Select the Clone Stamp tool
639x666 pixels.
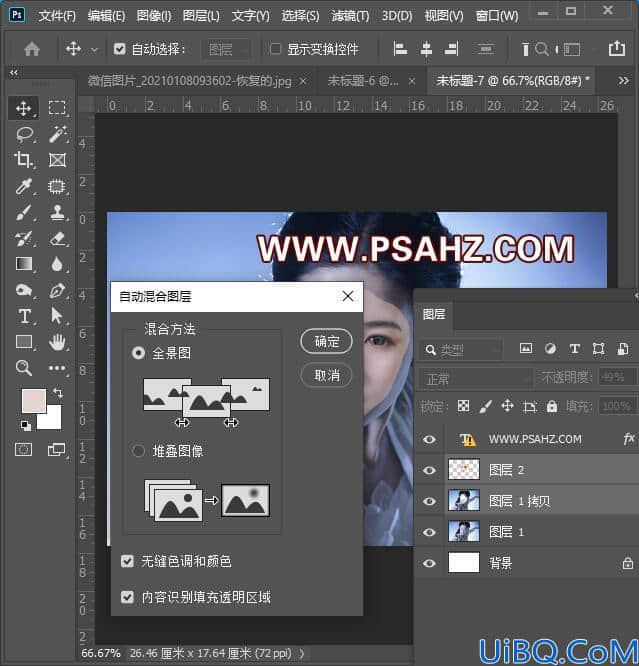57,212
